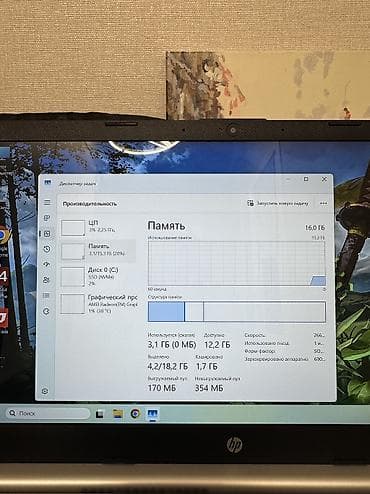Select the Графический процессор performance item
Screen dimensions: 370x494
pyautogui.click(x=98, y=304)
